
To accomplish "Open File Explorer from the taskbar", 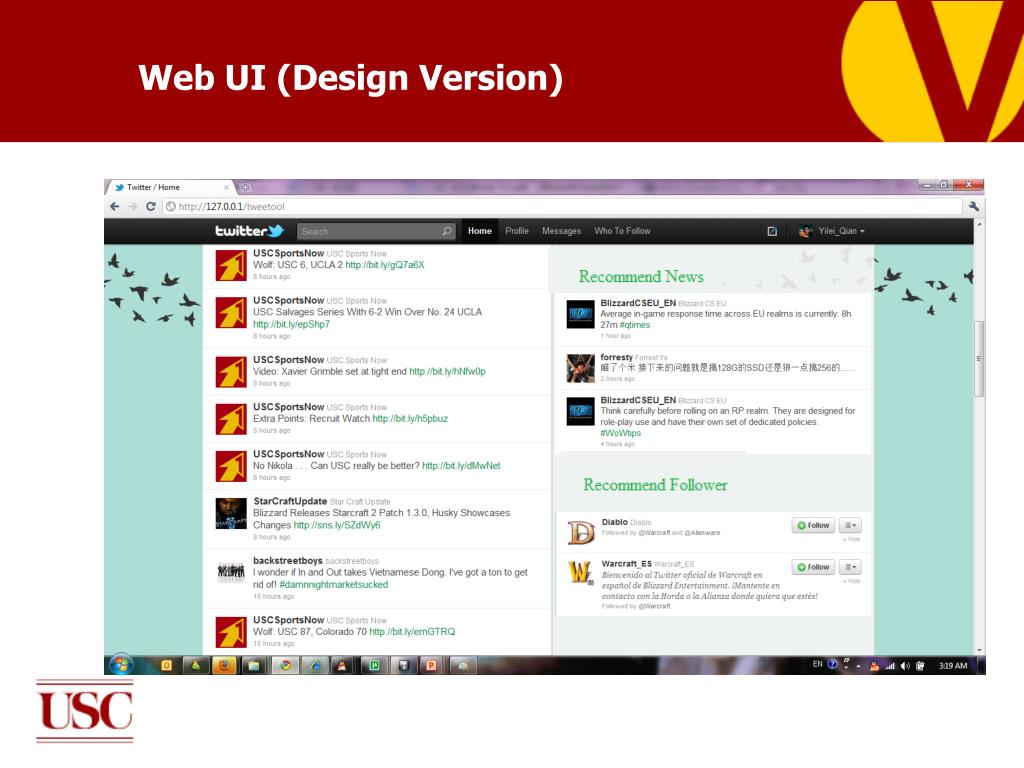I will [254, 665].
